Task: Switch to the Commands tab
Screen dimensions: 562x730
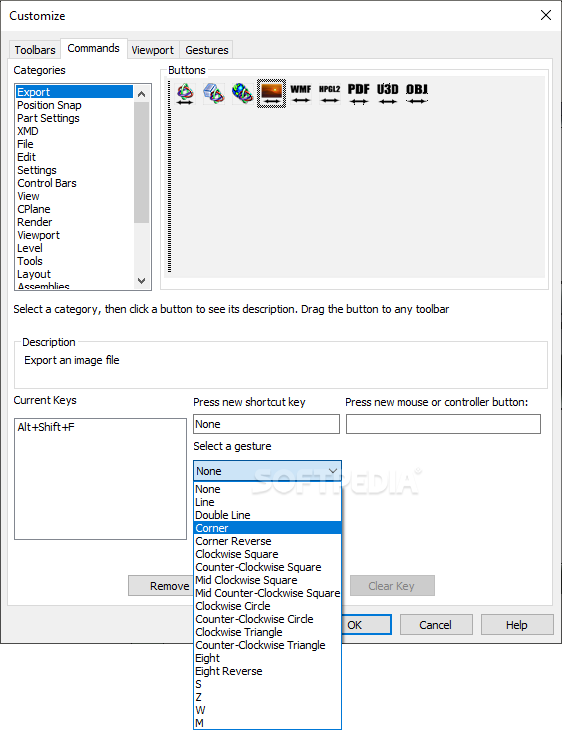Action: point(94,48)
